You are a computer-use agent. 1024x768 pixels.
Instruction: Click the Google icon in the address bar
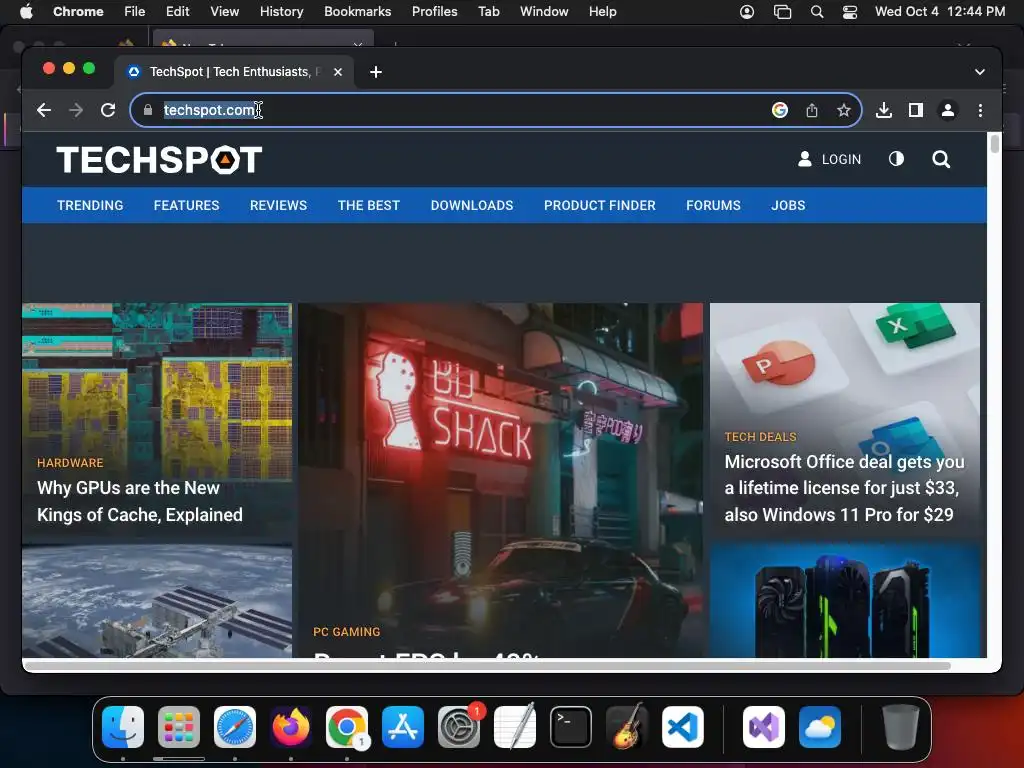click(780, 110)
